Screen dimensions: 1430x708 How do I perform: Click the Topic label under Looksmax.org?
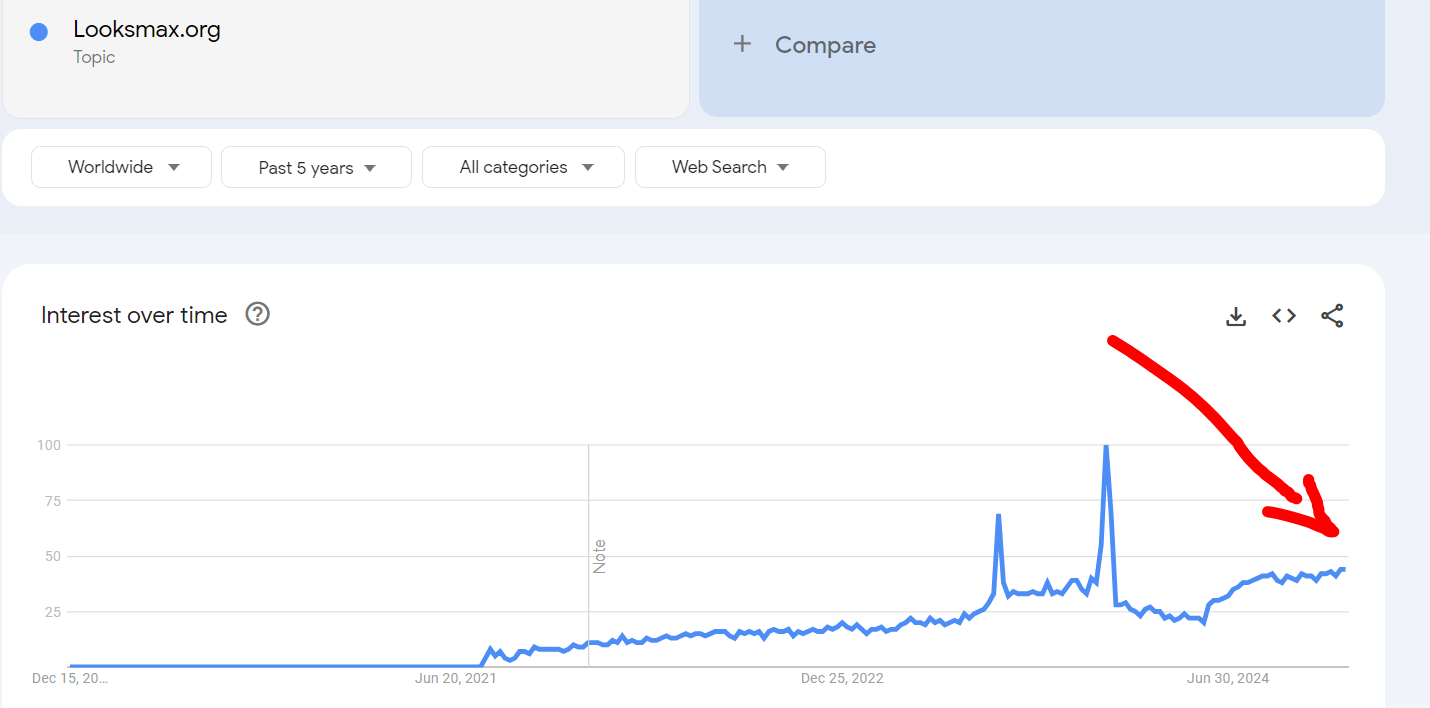94,57
